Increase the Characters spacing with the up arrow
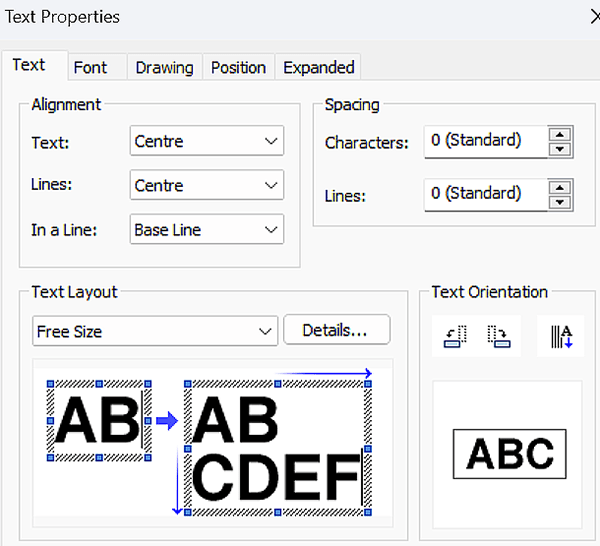The image size is (600, 546). (x=561, y=135)
